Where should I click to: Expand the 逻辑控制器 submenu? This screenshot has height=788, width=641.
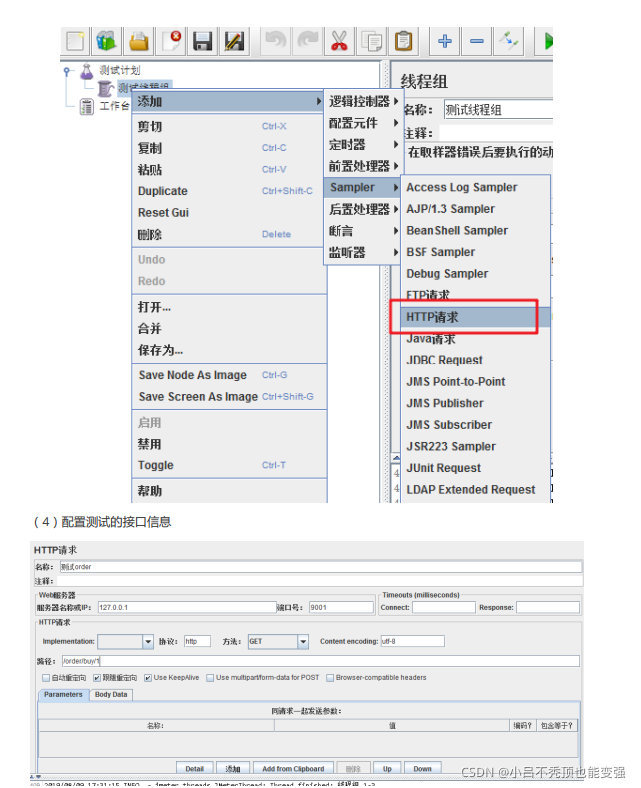(x=363, y=102)
